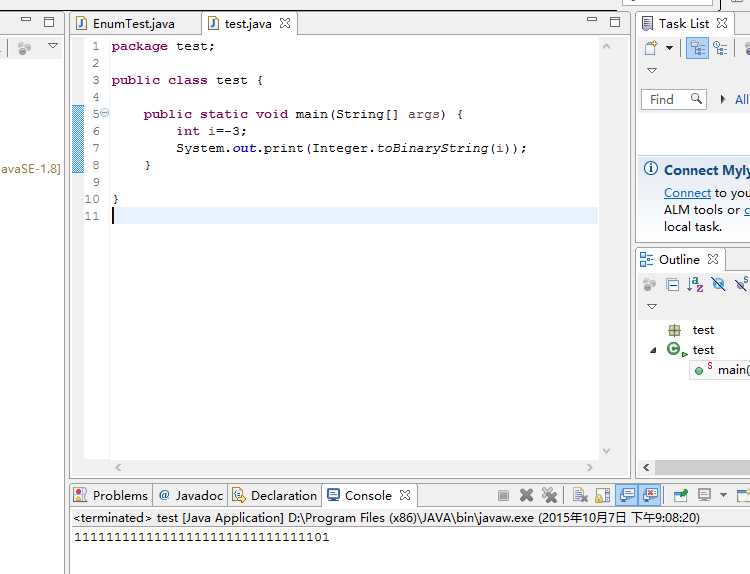The width and height of the screenshot is (750, 574).
Task: Collapse the test class node in Outline
Action: (653, 350)
